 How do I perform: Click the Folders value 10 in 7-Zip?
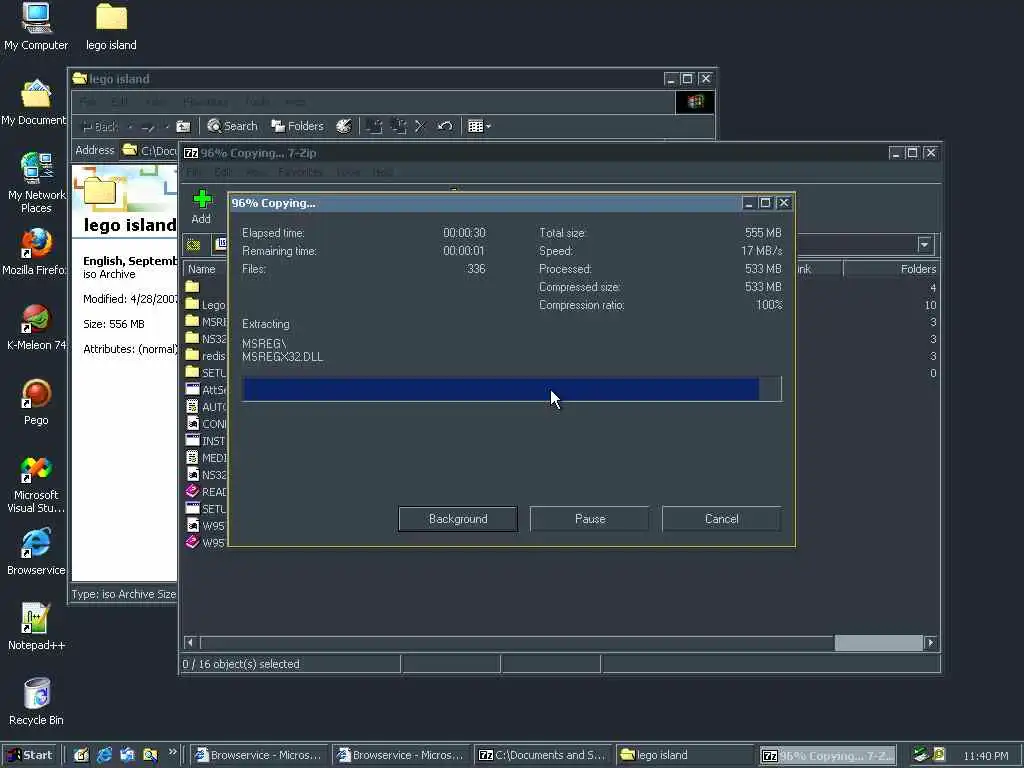(x=931, y=305)
